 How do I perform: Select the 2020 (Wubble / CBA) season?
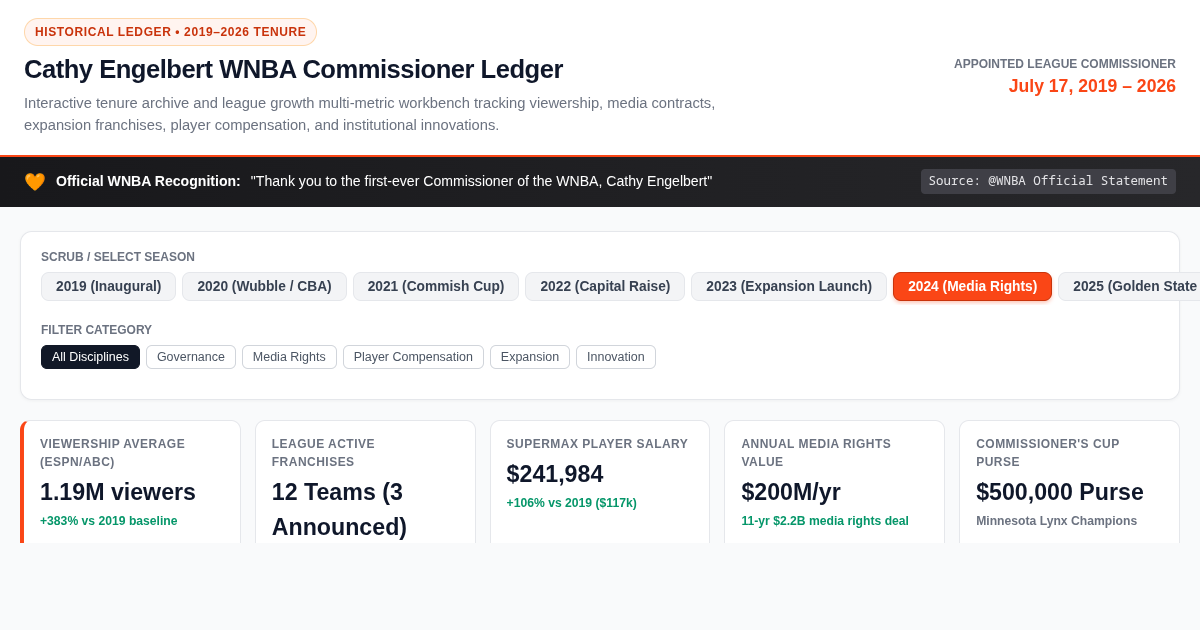[x=264, y=286]
